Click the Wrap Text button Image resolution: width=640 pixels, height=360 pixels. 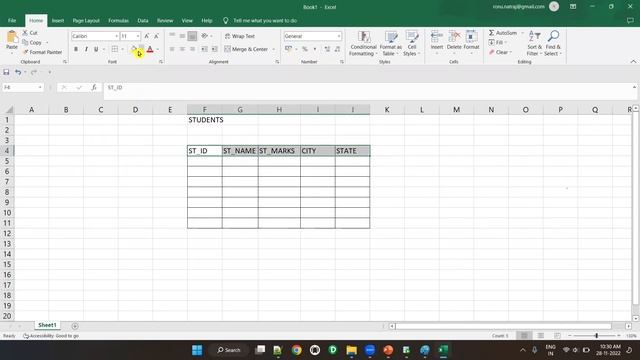click(240, 36)
